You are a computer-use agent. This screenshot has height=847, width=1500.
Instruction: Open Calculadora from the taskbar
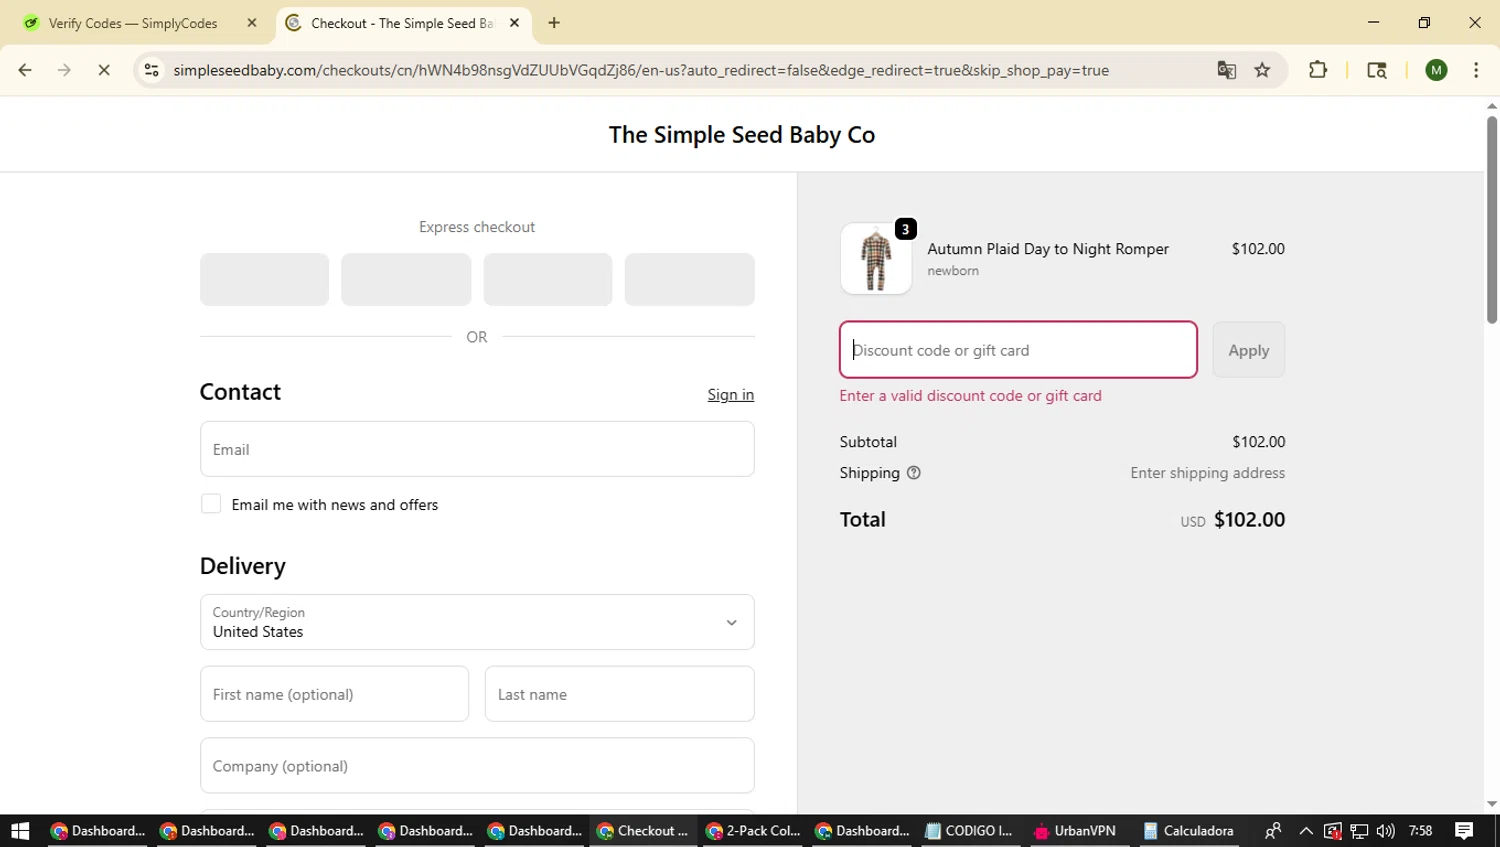[x=1189, y=831]
